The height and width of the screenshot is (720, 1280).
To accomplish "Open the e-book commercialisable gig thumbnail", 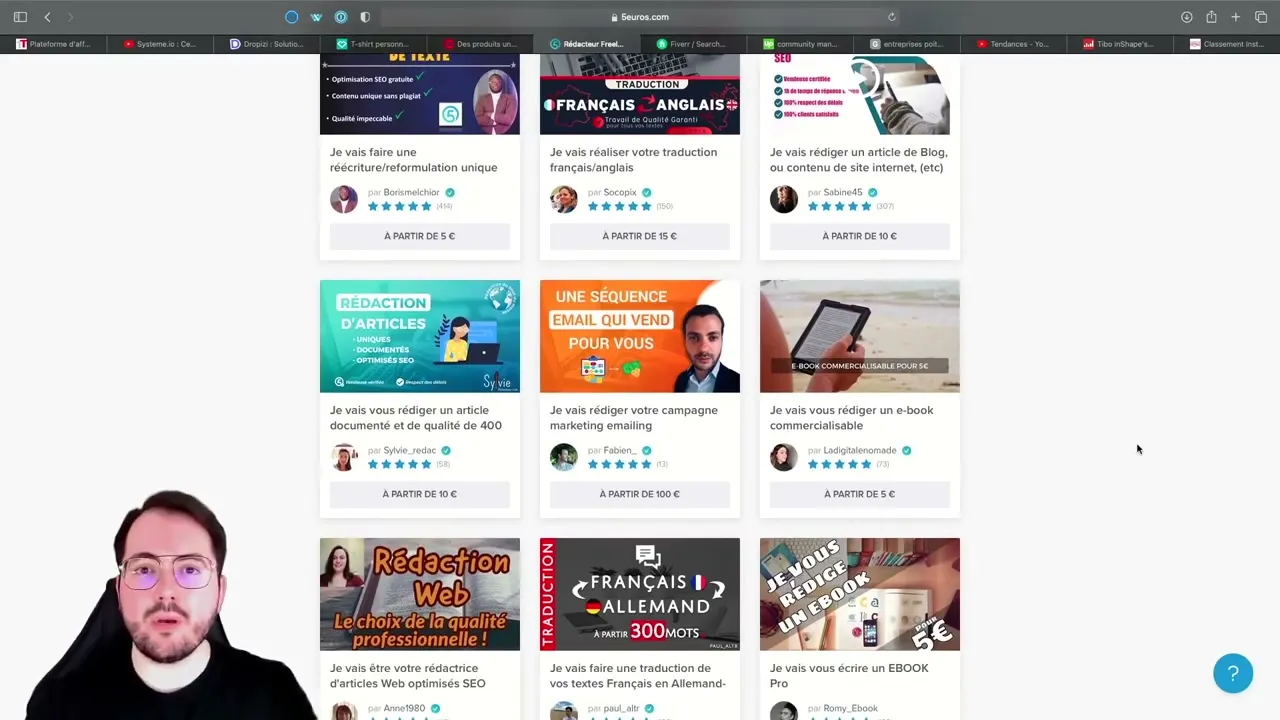I will (x=859, y=336).
